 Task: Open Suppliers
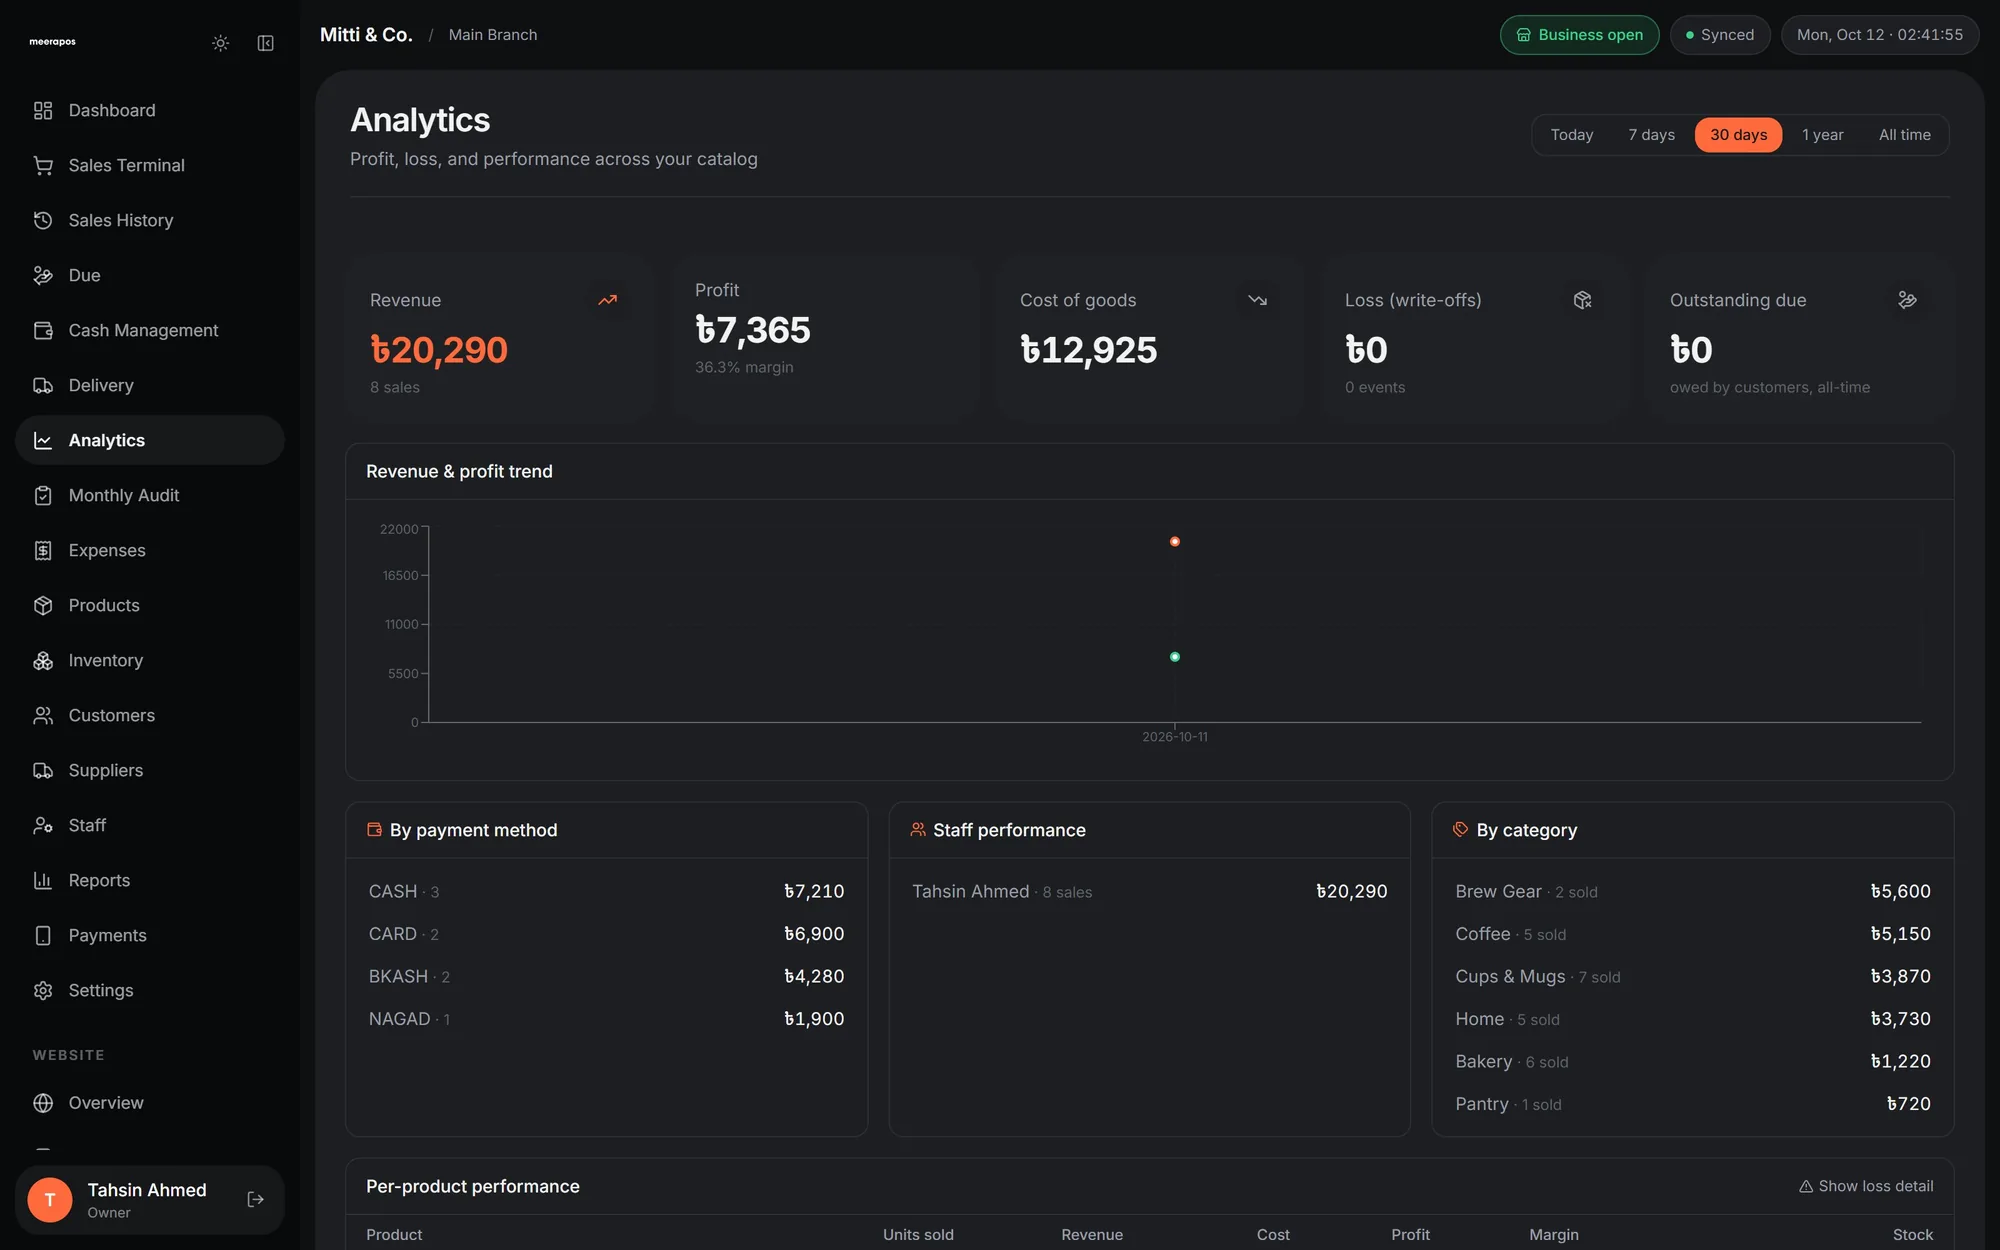point(150,770)
